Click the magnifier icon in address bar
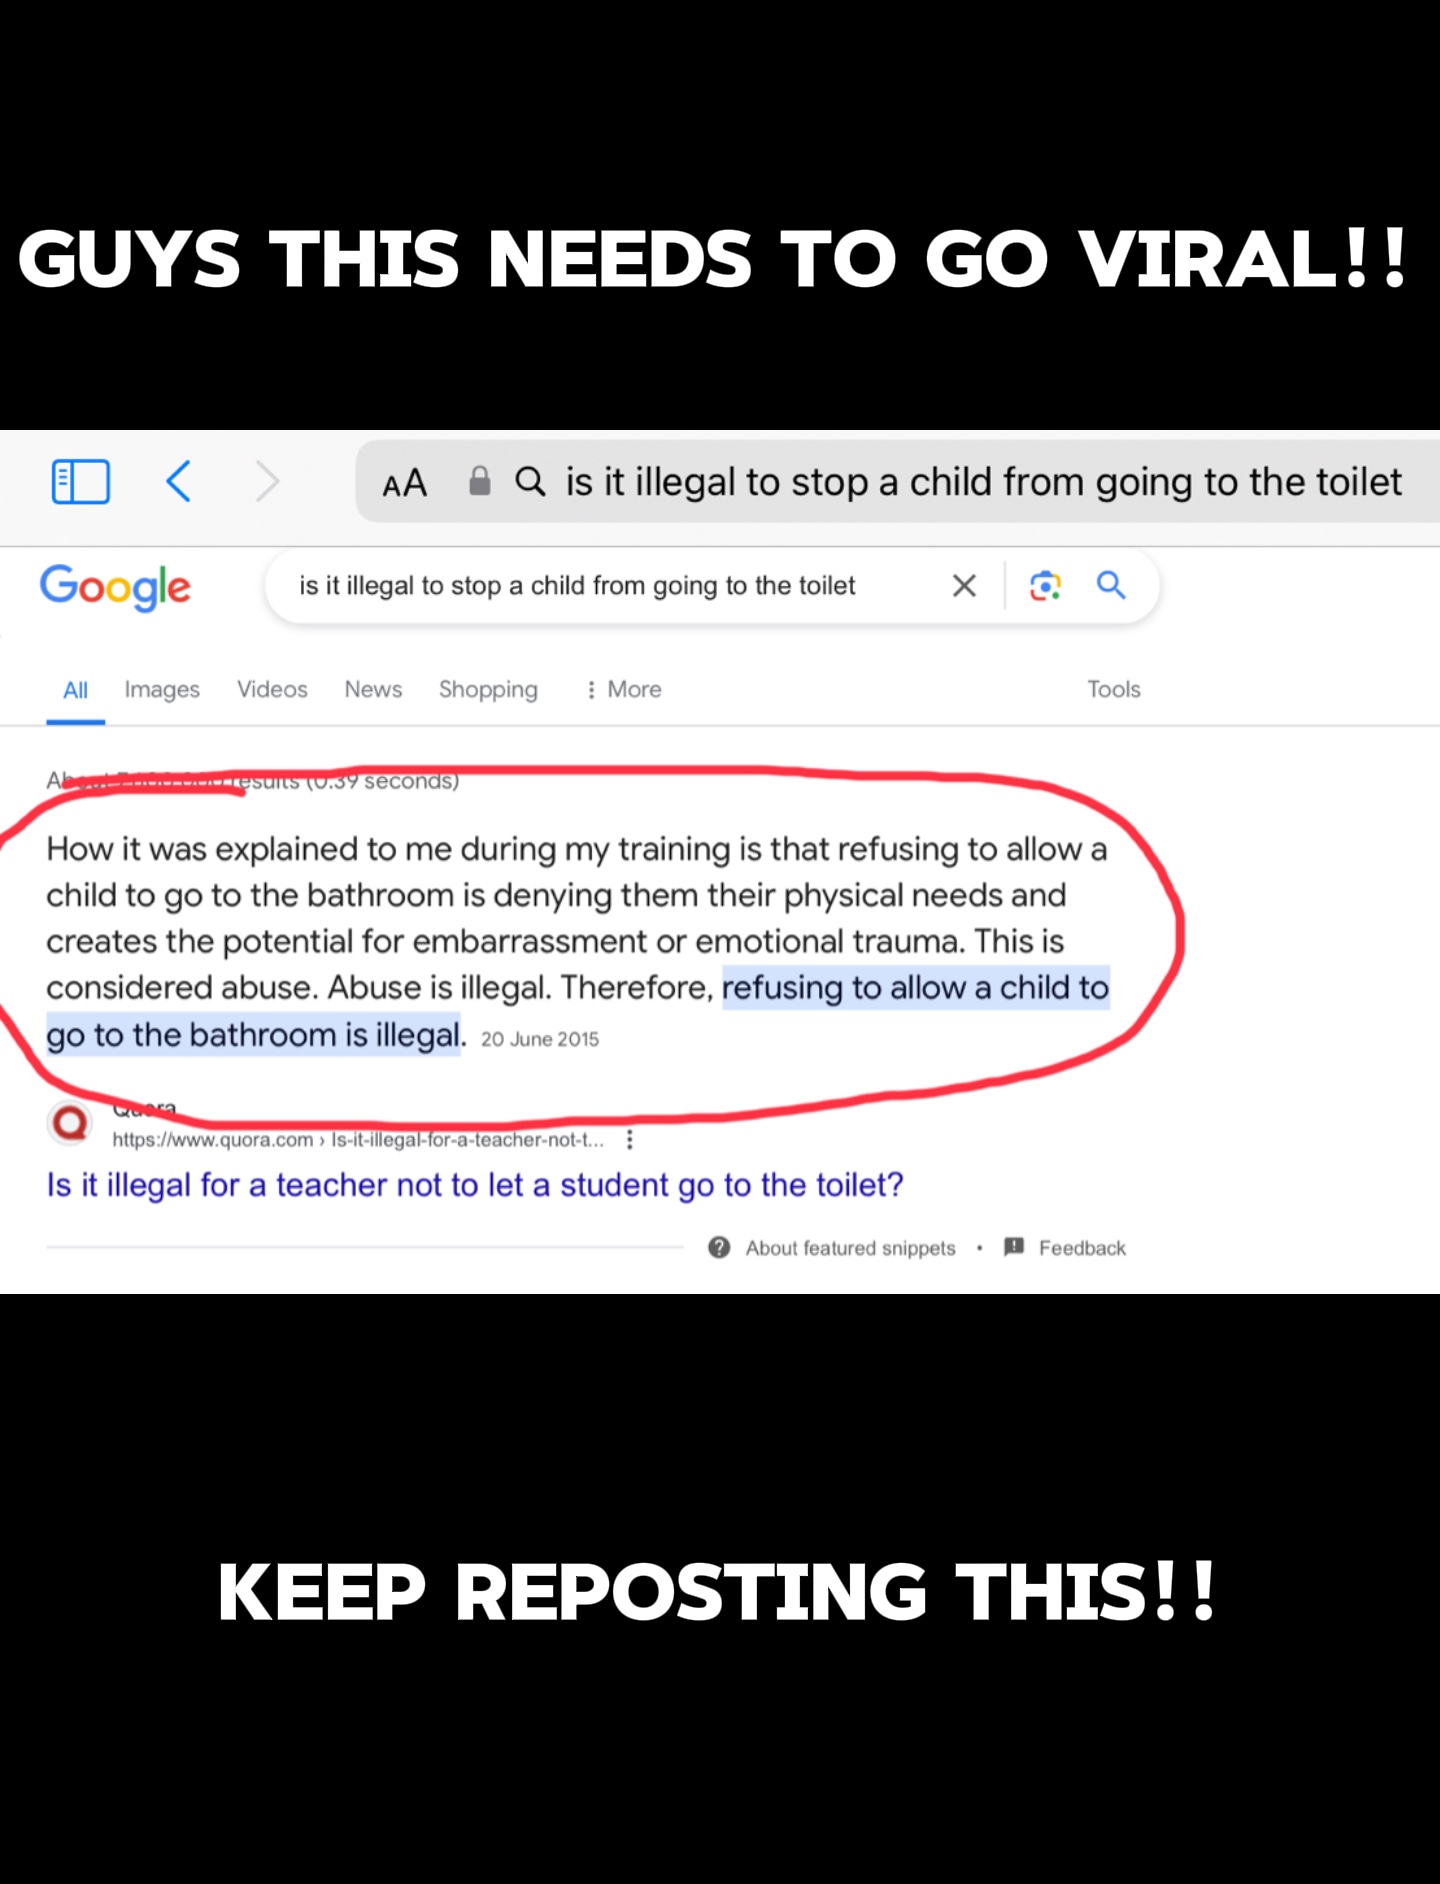The height and width of the screenshot is (1884, 1440). click(x=530, y=482)
